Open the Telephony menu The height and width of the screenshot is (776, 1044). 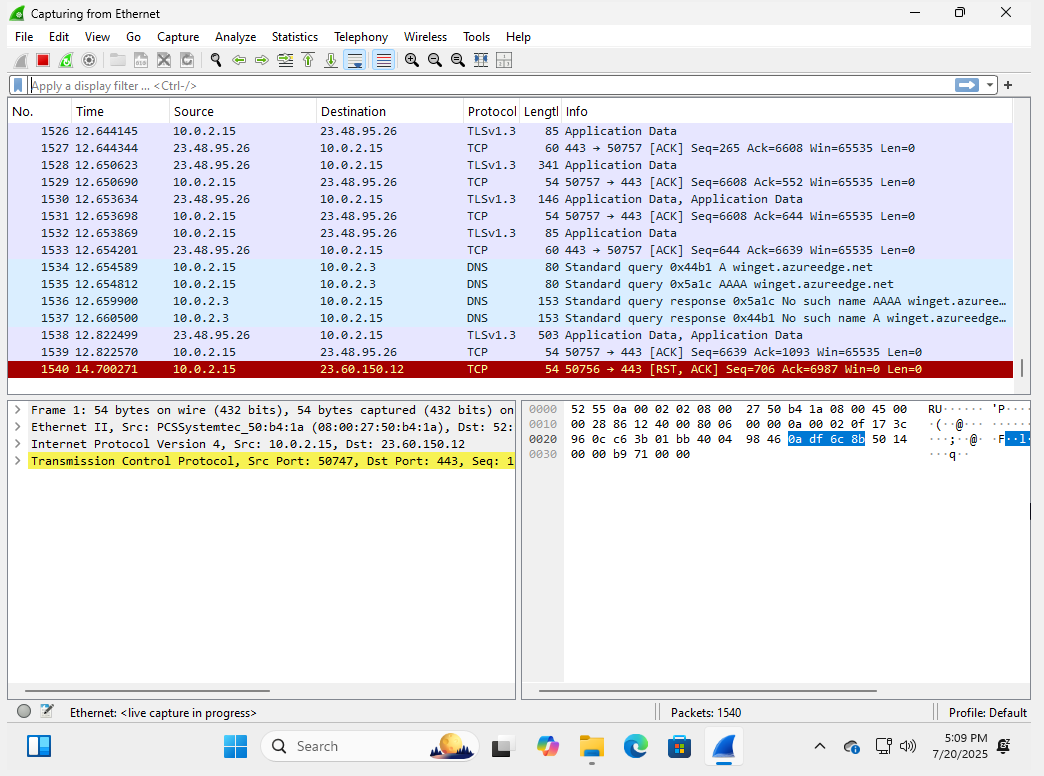tap(361, 37)
